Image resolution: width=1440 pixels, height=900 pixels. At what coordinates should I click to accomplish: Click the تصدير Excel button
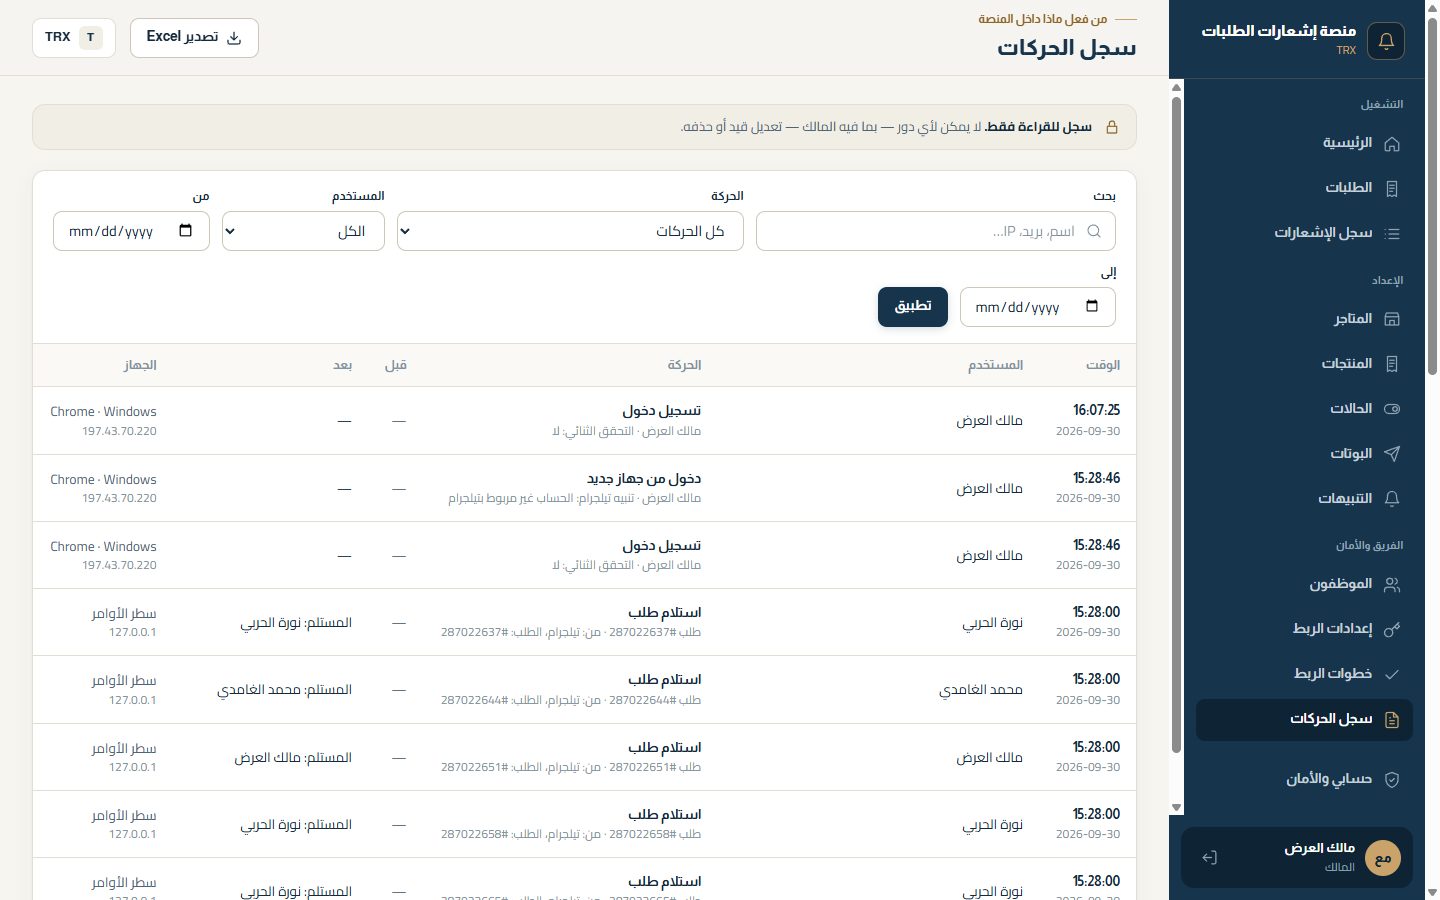click(x=194, y=38)
